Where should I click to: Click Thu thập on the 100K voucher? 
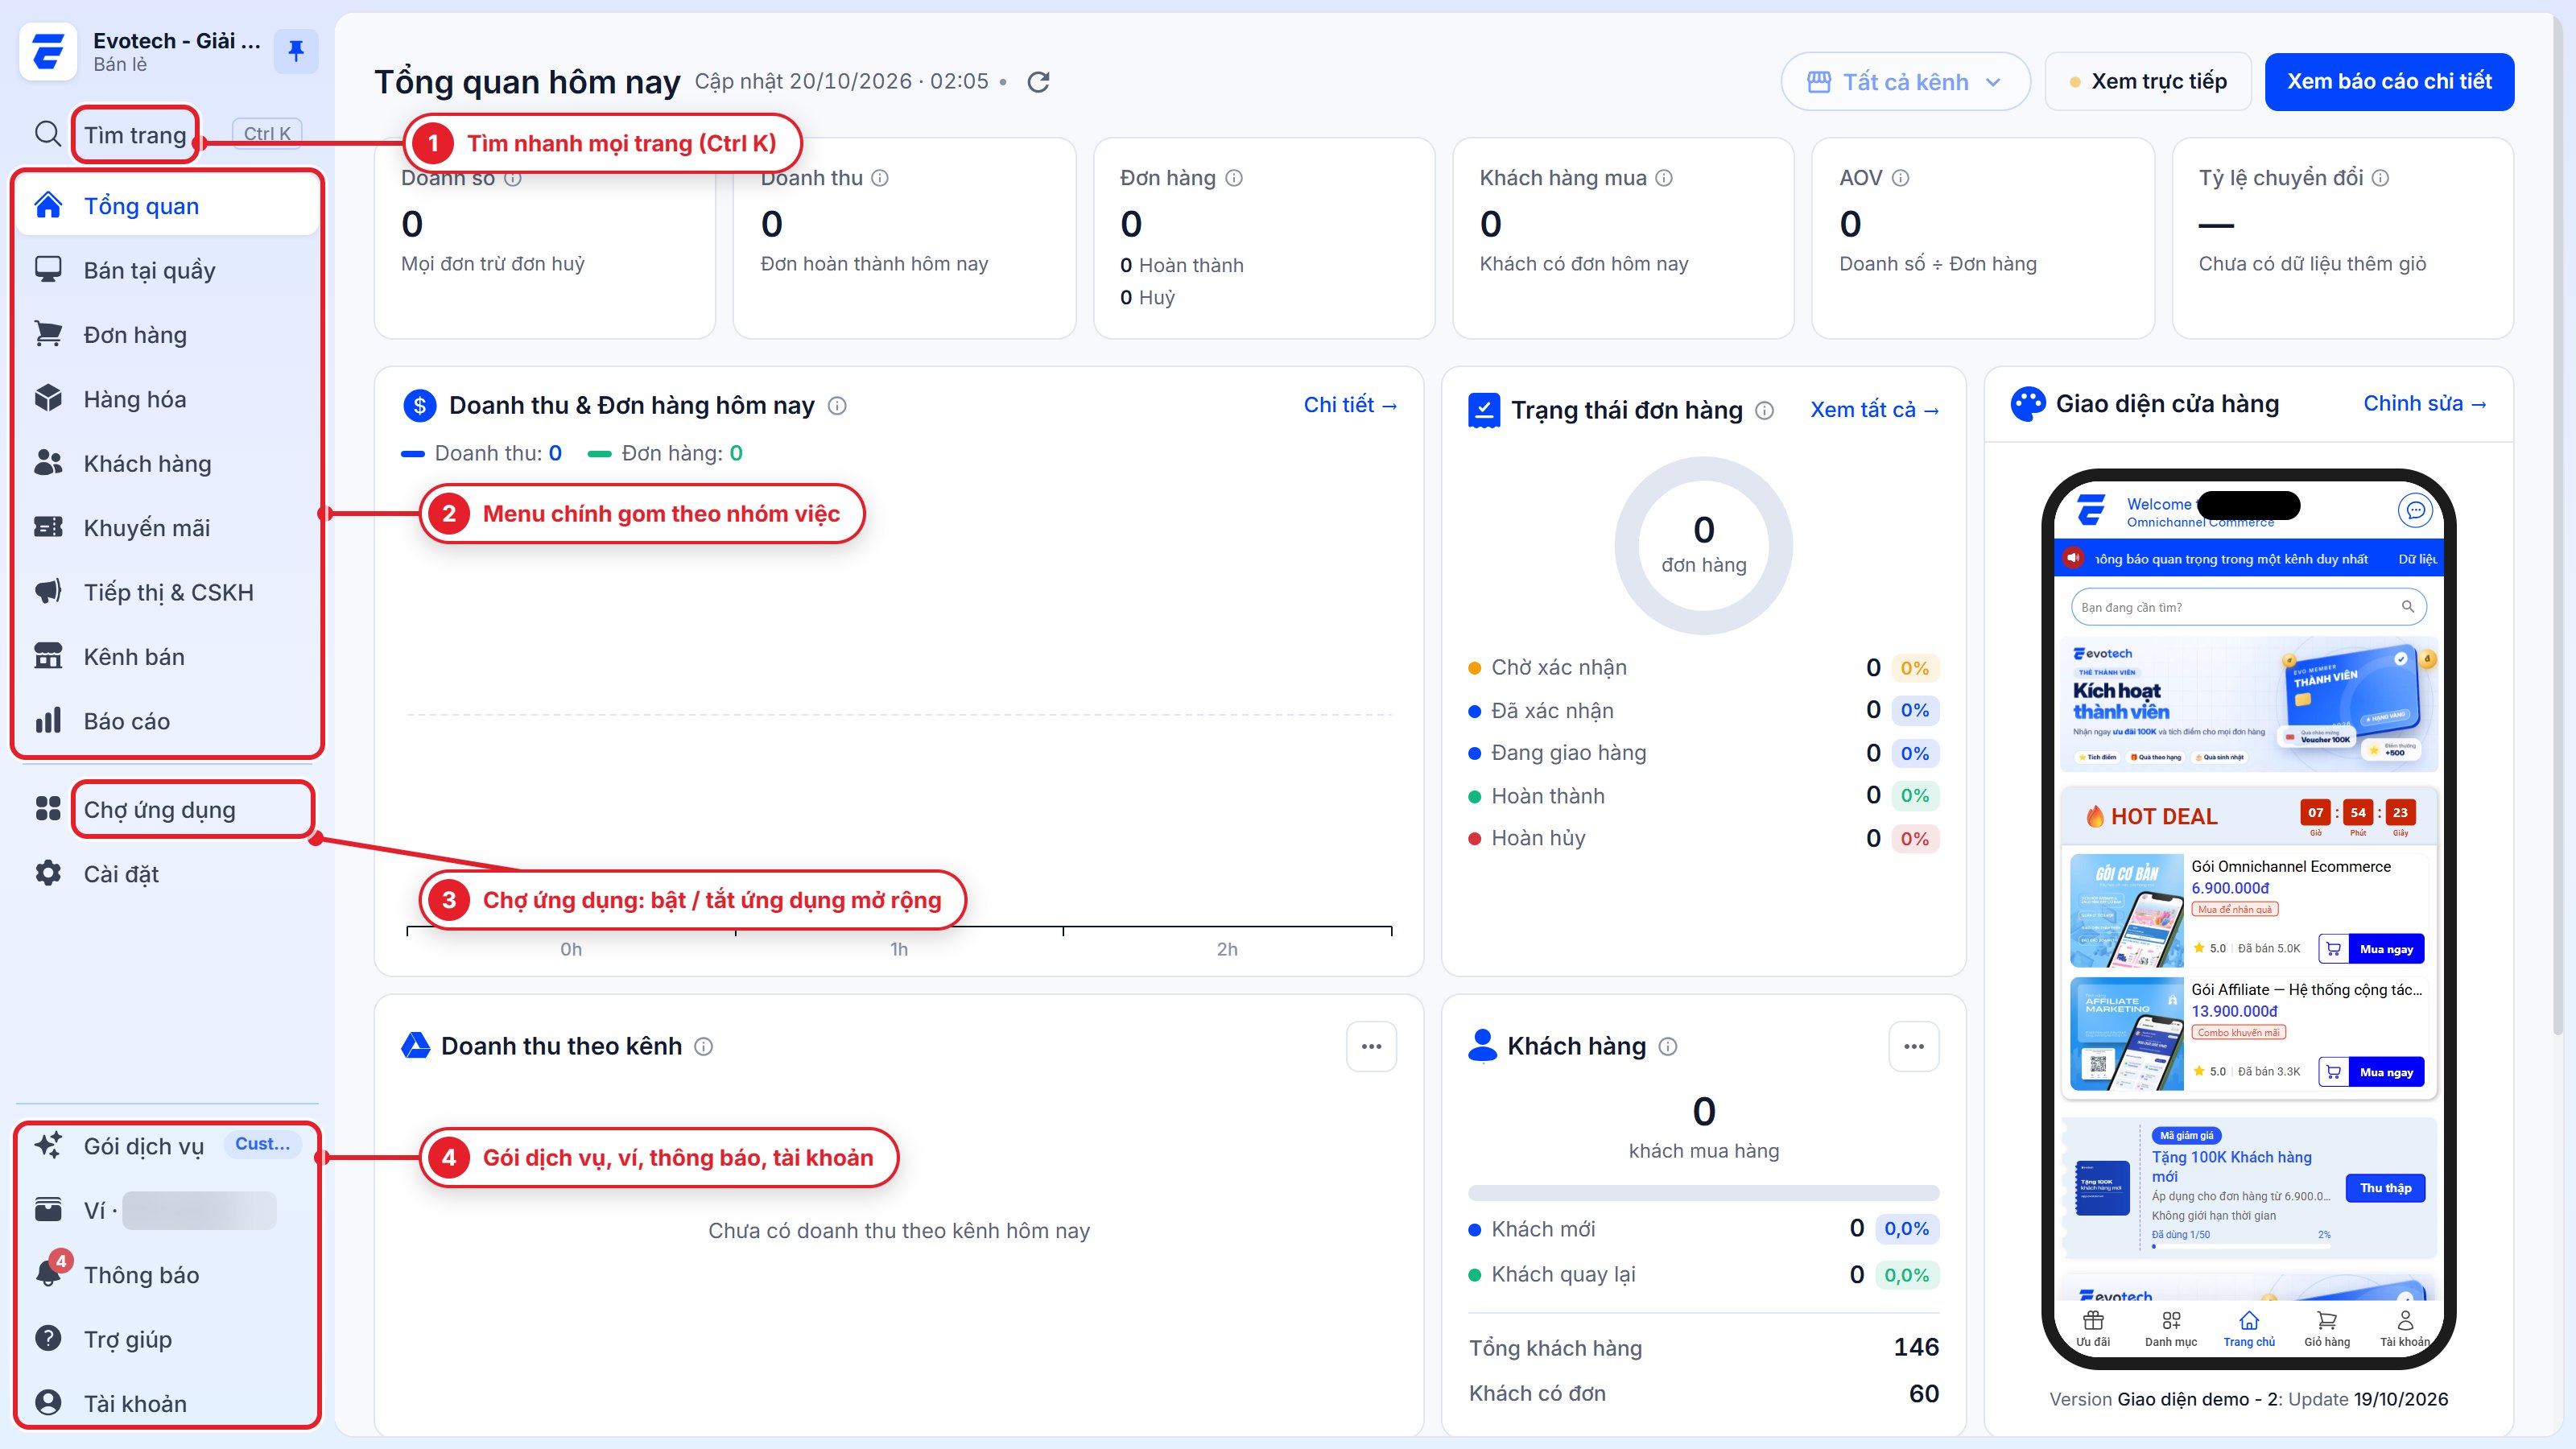[x=2385, y=1188]
